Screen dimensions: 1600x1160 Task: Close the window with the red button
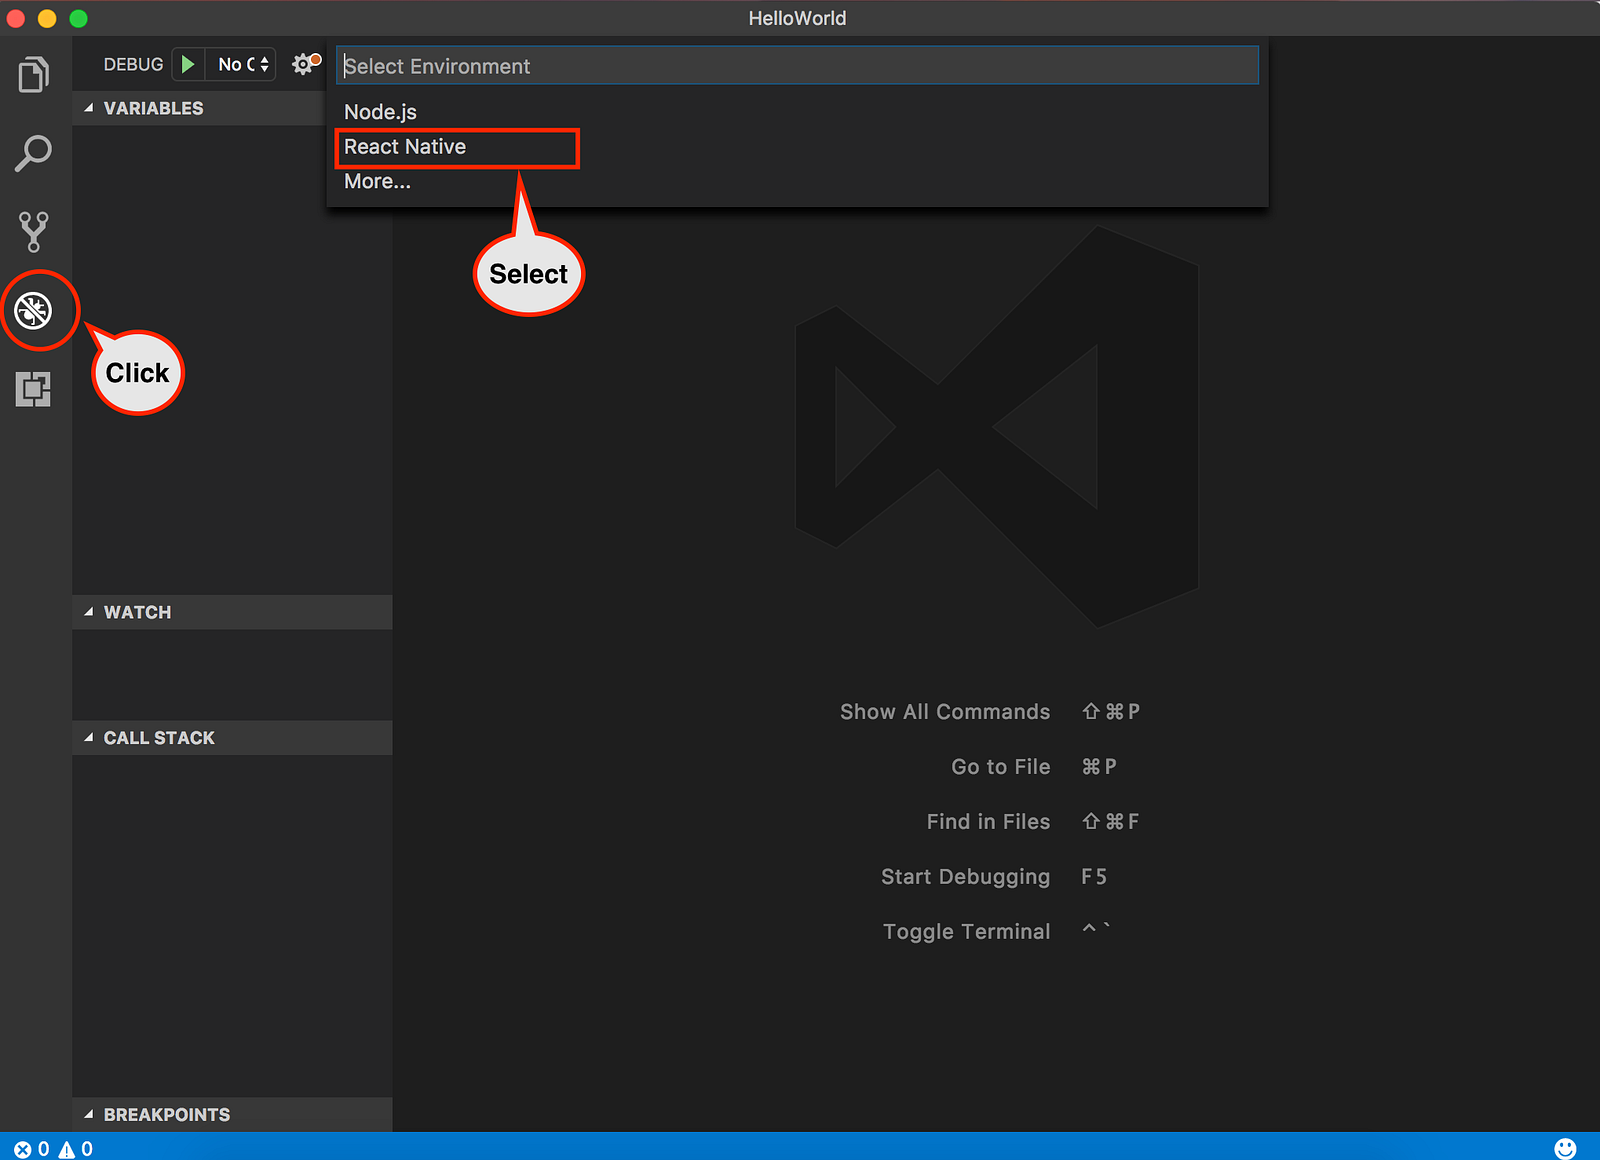click(15, 18)
